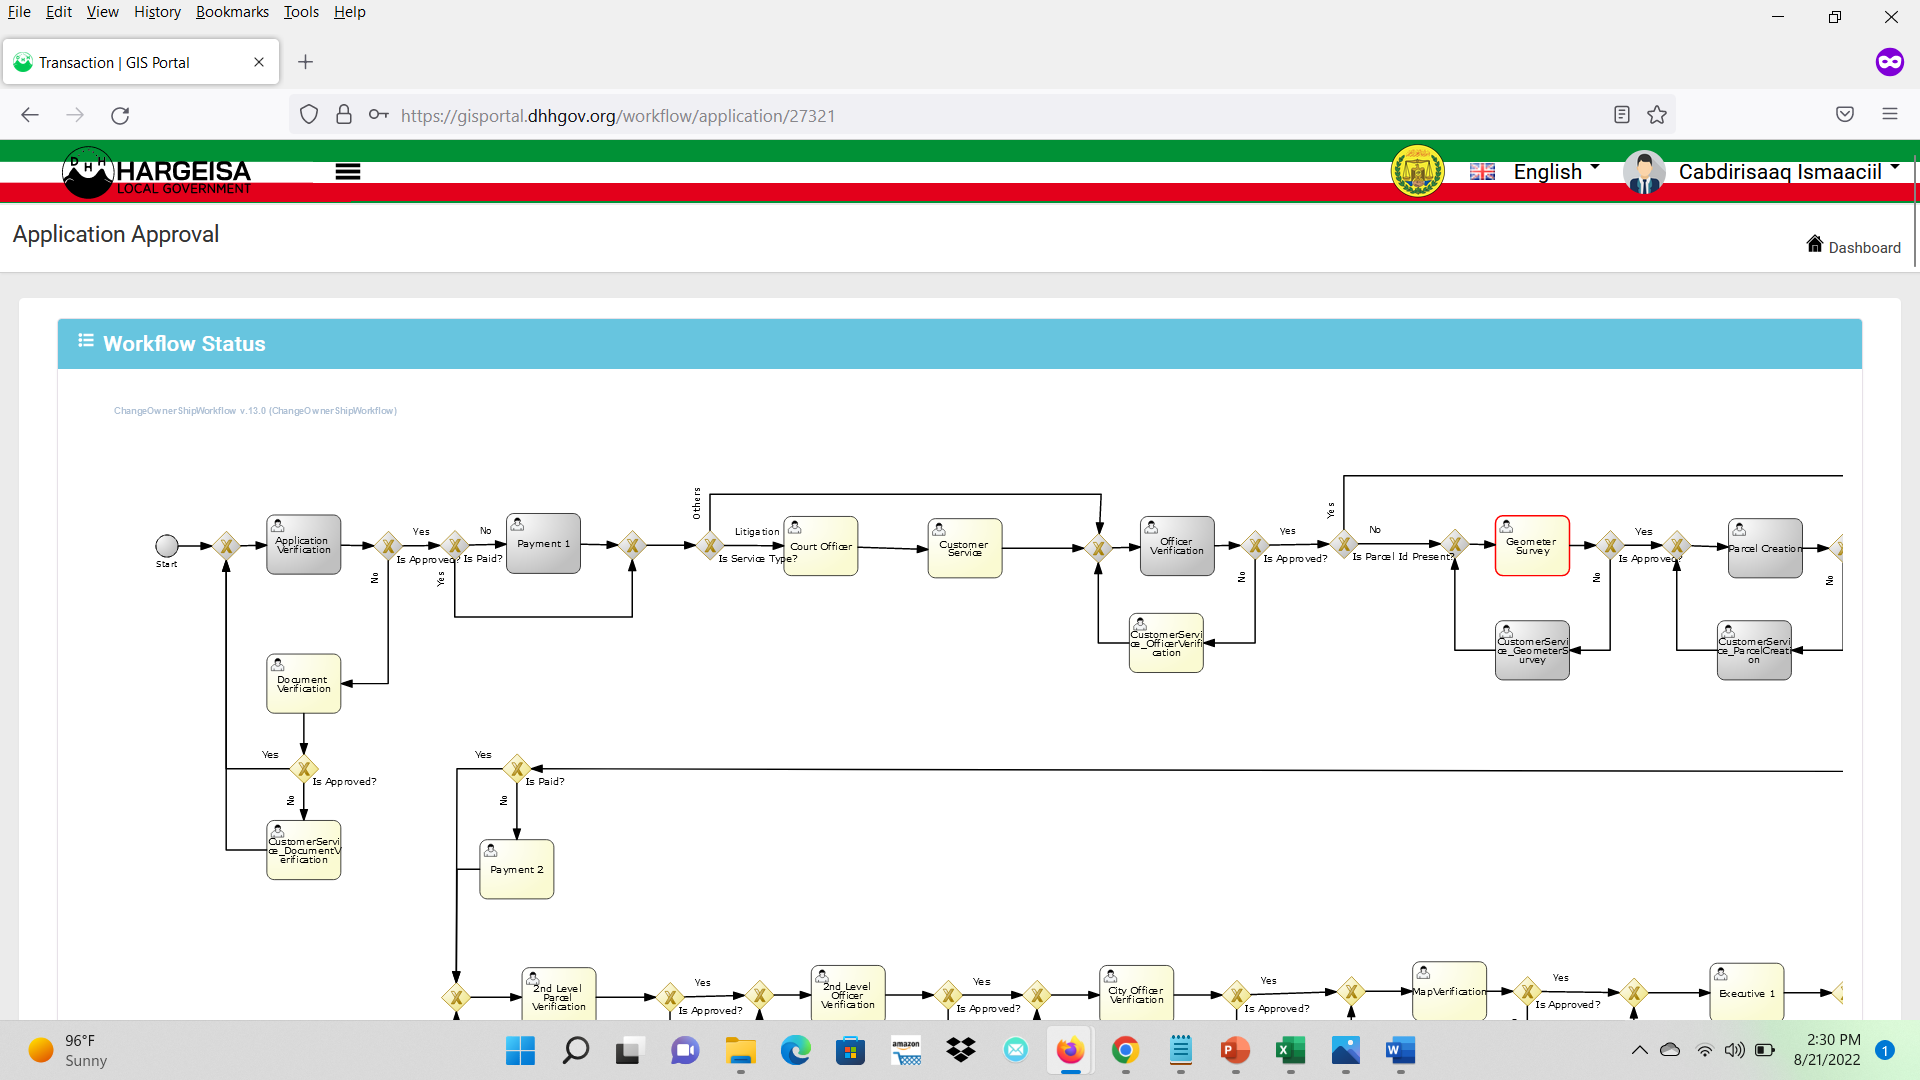Click the Executive 1 task node
Screen dimensions: 1920x1080
click(1747, 992)
